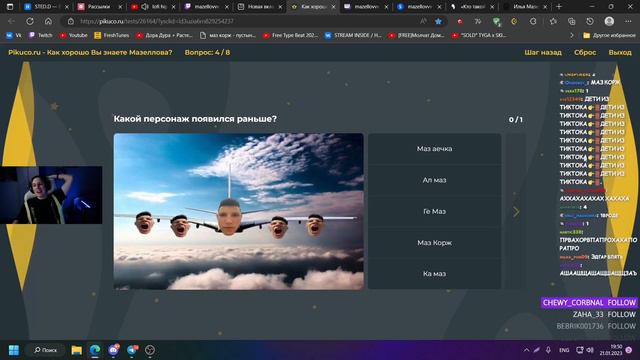The image size is (640, 360).
Task: Click the 0 / 1 score text
Action: pyautogui.click(x=516, y=120)
